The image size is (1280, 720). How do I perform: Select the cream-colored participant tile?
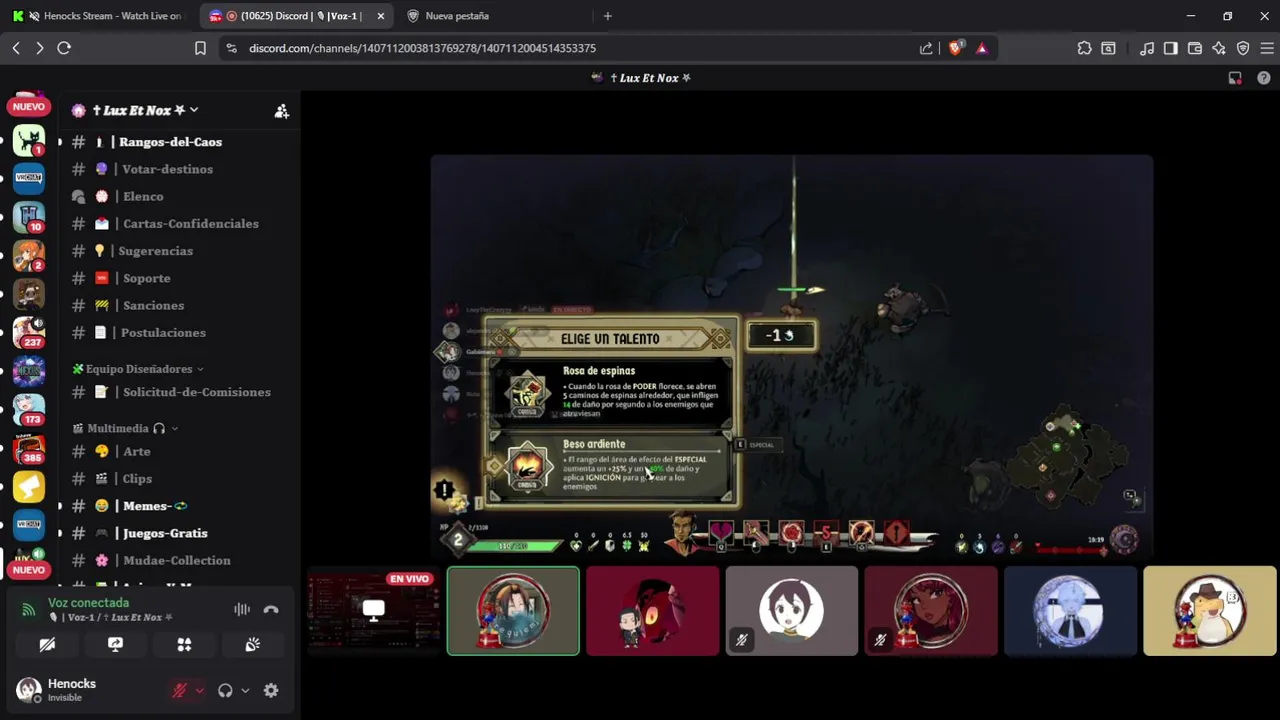(1210, 611)
